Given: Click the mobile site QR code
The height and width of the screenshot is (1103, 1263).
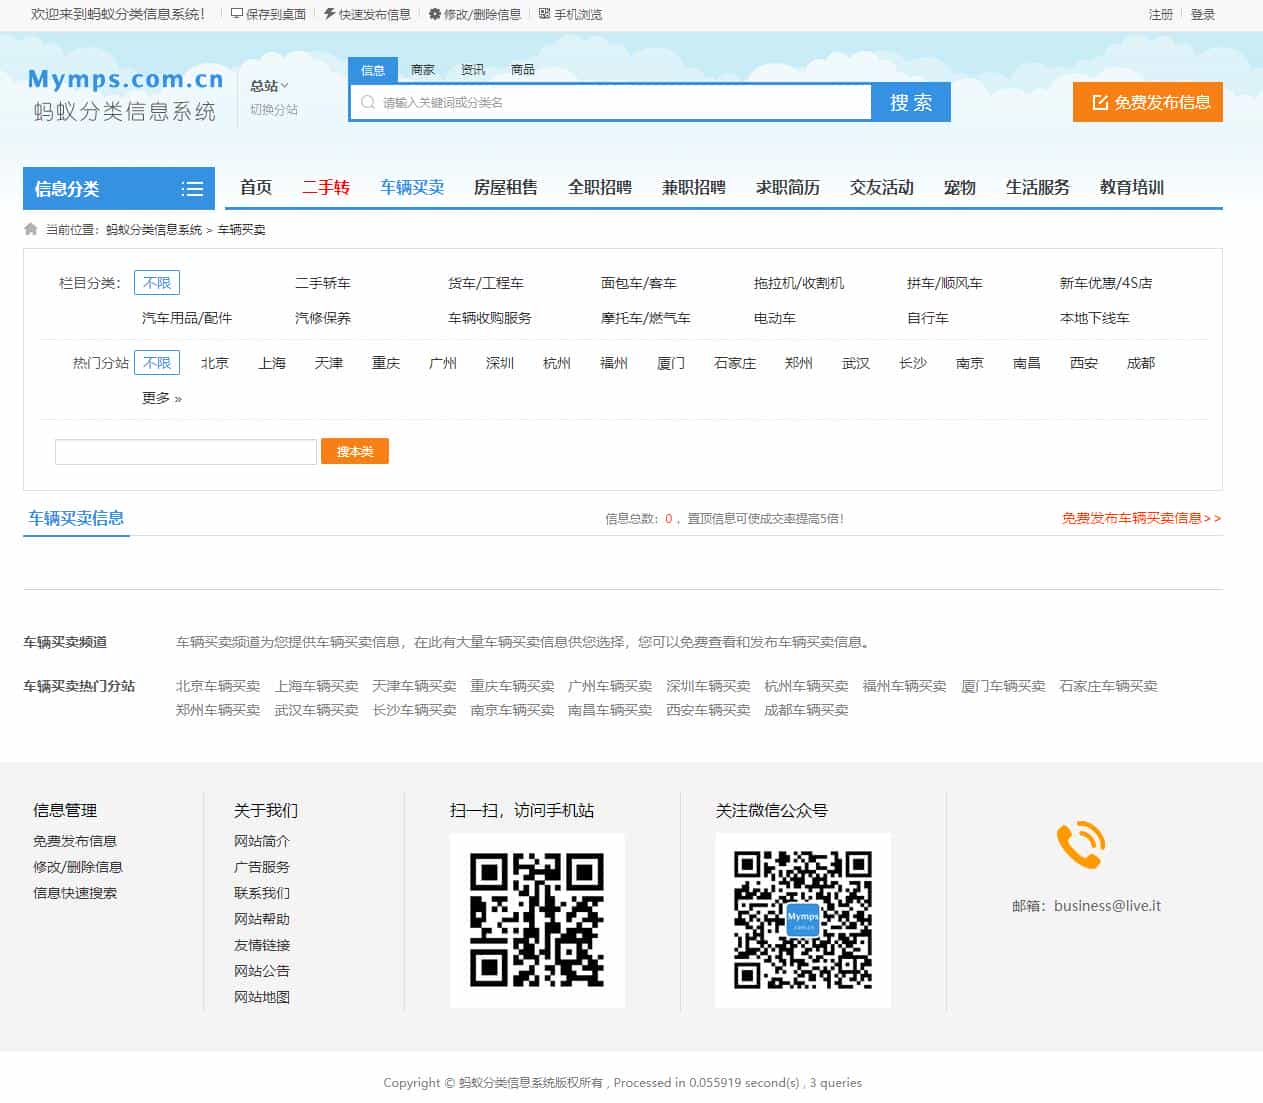Looking at the screenshot, I should (x=536, y=920).
